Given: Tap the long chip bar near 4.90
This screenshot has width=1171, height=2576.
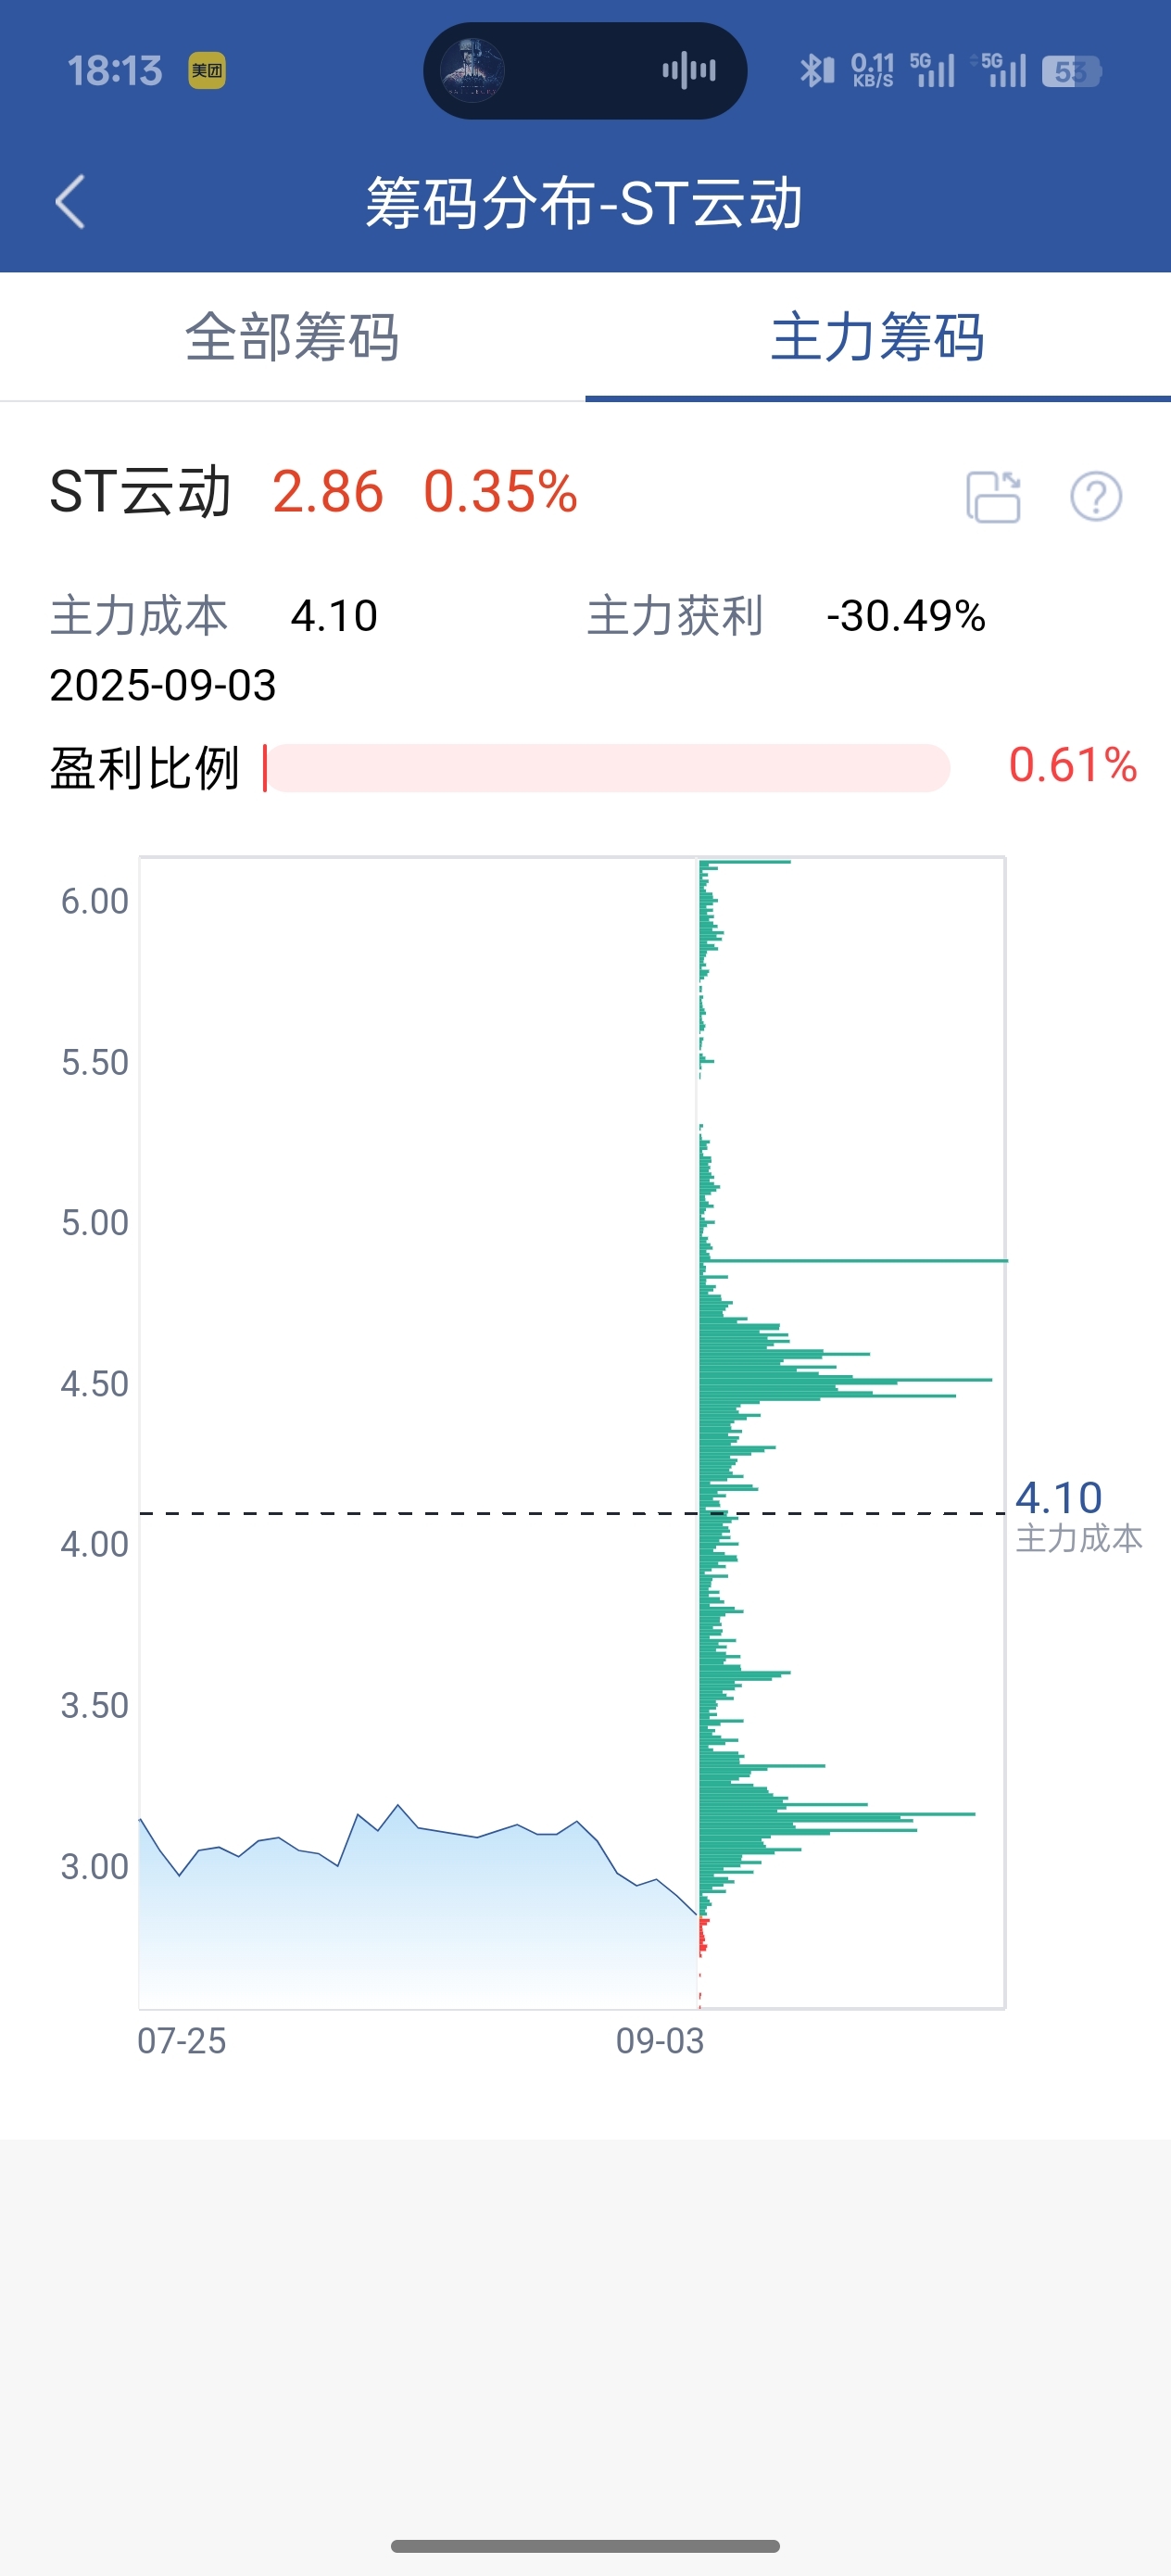Looking at the screenshot, I should [x=853, y=1260].
